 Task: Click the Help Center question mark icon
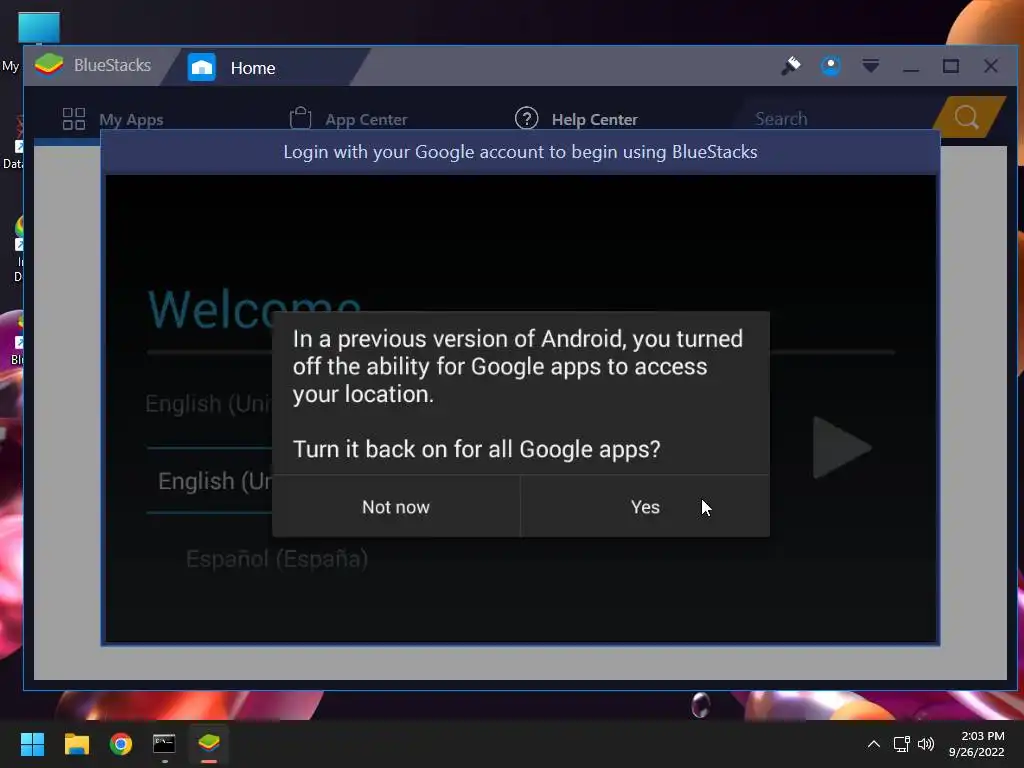pyautogui.click(x=526, y=118)
